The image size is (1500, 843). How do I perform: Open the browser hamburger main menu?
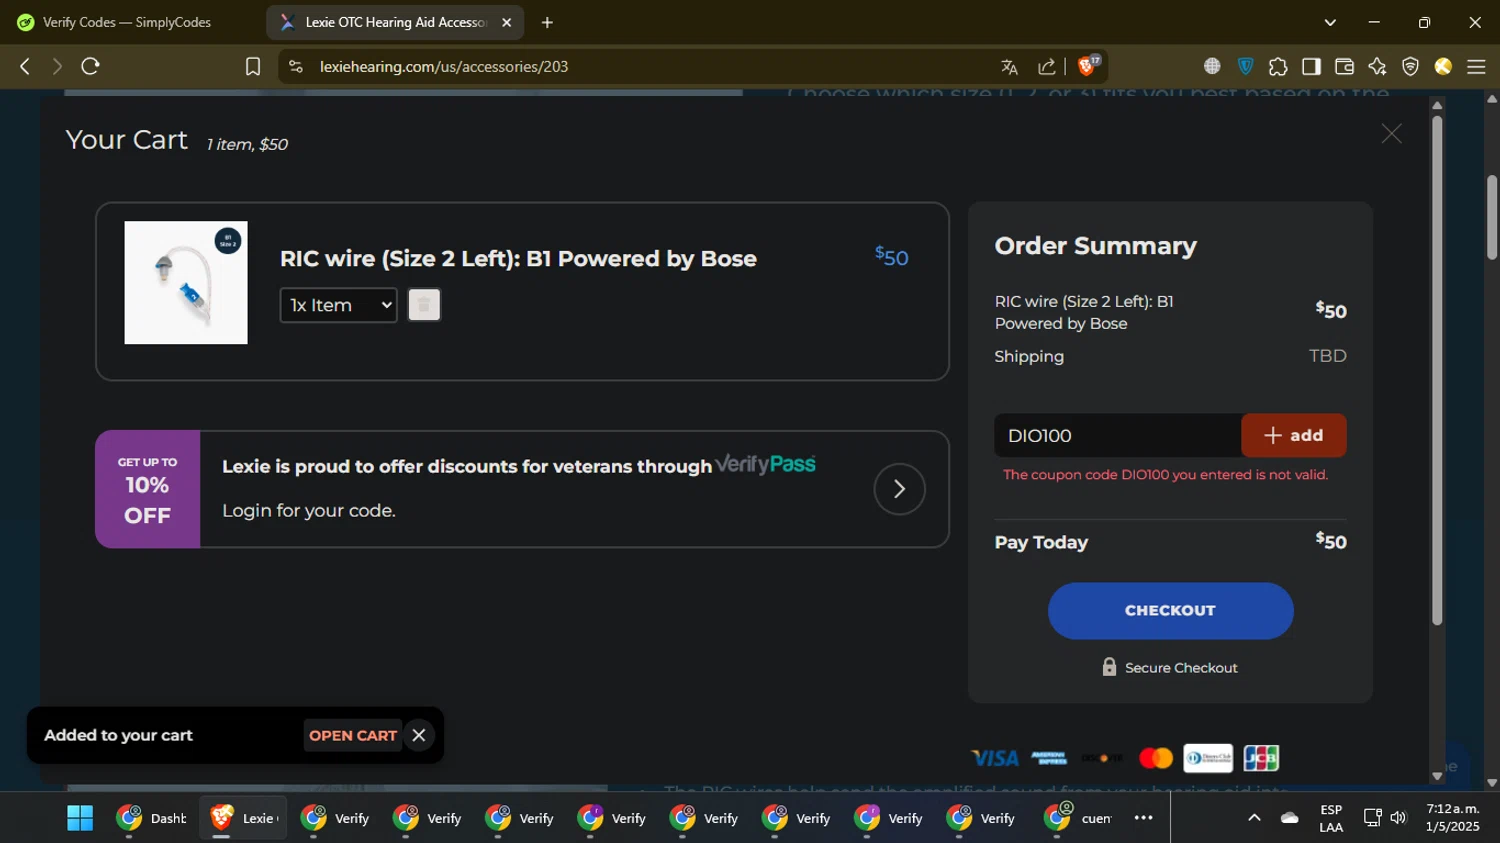(x=1476, y=66)
